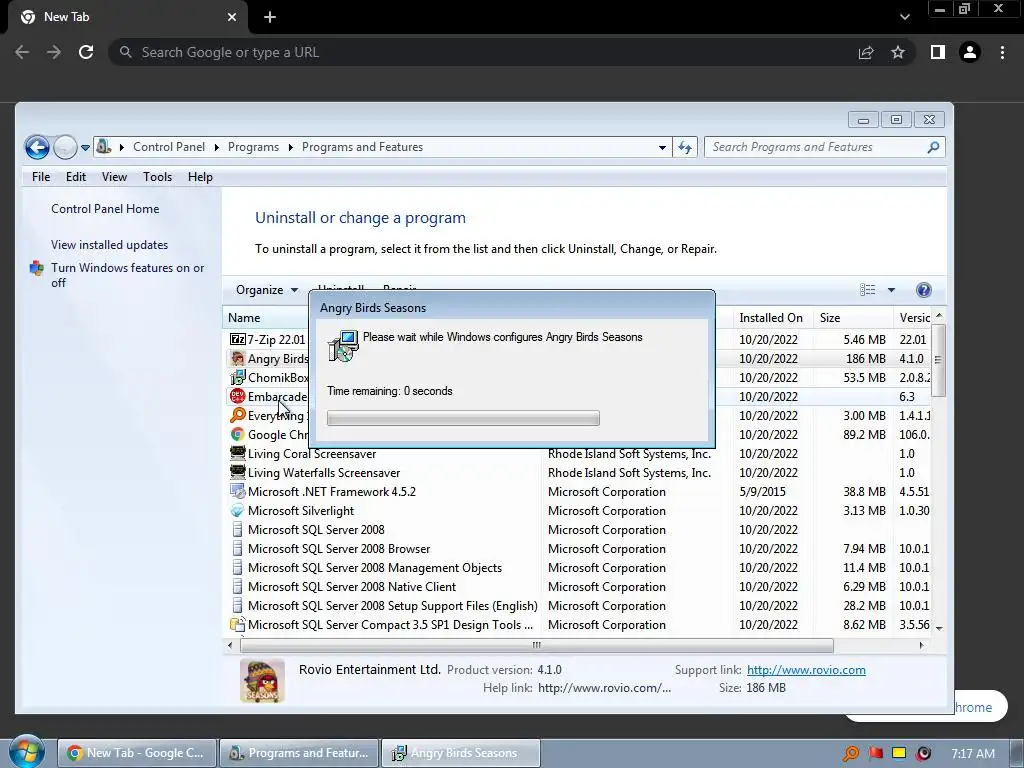Open the Tools menu
This screenshot has height=768, width=1024.
click(157, 177)
